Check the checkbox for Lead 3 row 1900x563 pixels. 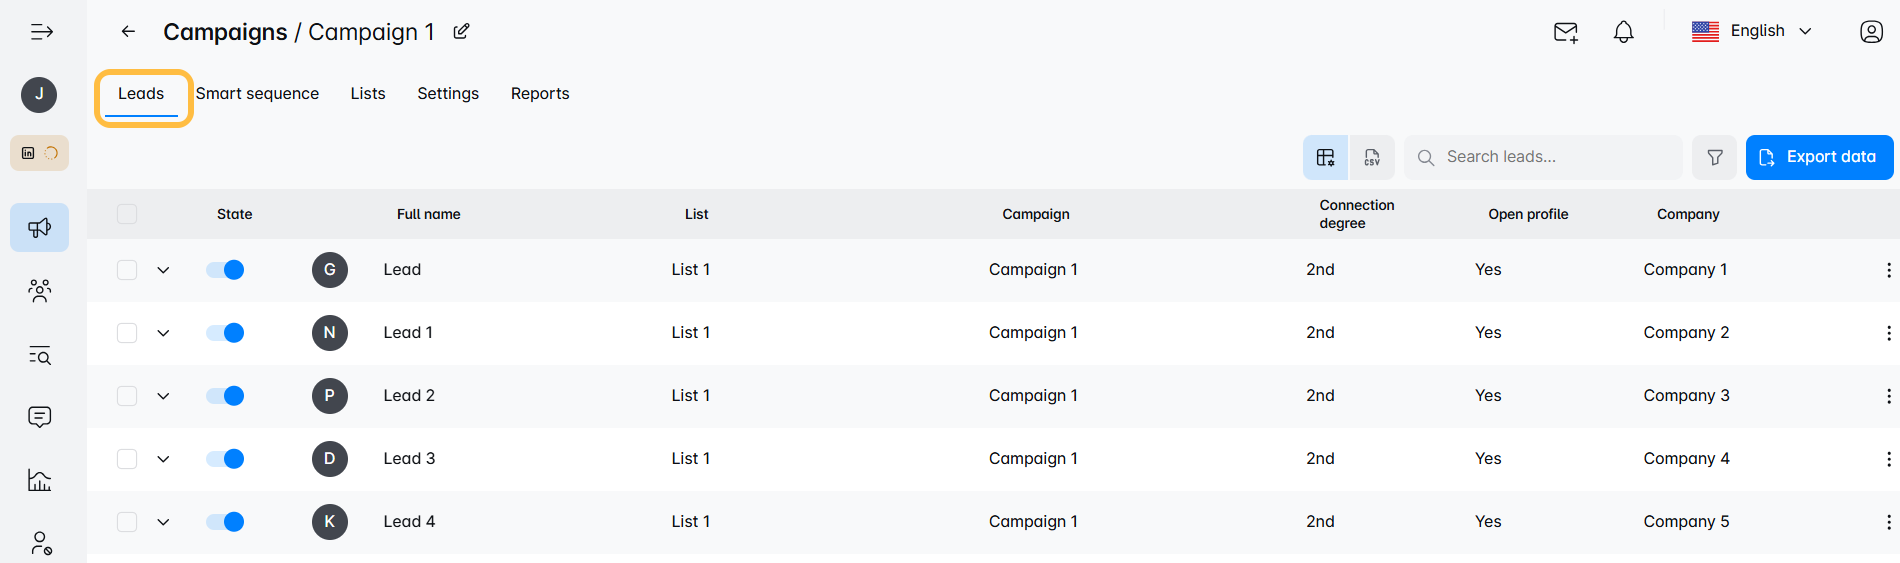pyautogui.click(x=127, y=459)
